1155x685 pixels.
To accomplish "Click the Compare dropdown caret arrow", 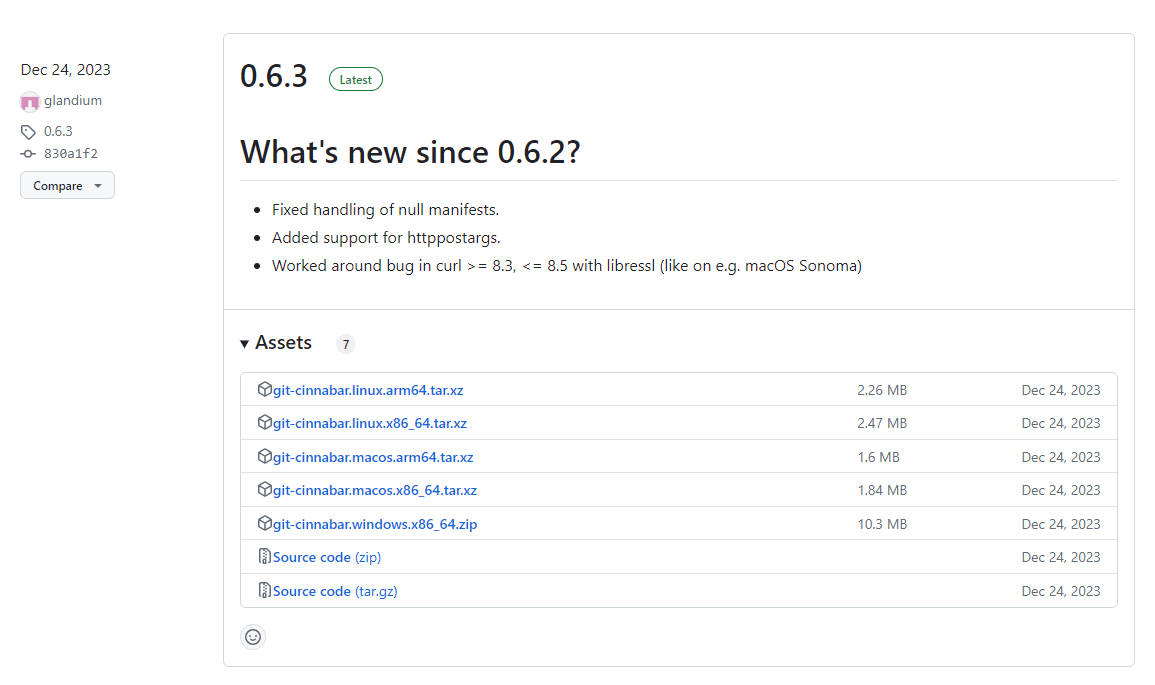I will (x=98, y=185).
